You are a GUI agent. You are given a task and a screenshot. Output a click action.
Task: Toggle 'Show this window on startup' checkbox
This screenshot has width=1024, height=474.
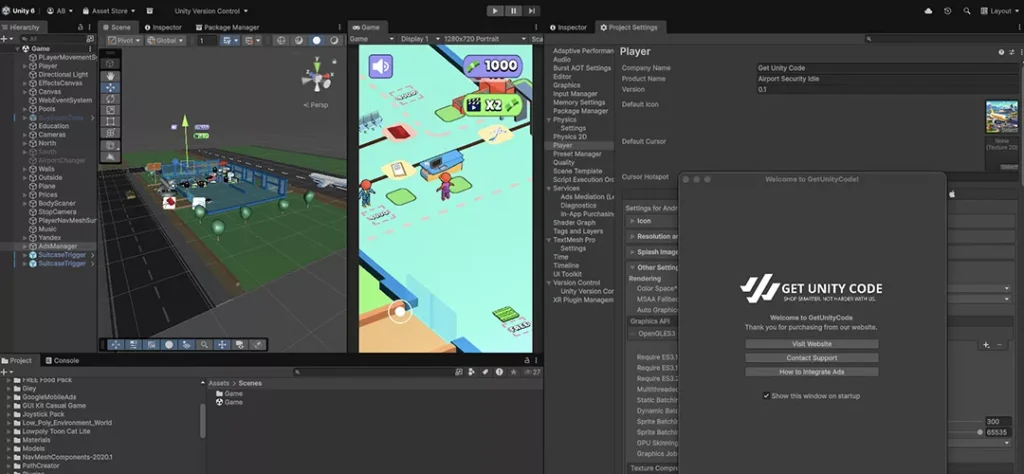[766, 396]
